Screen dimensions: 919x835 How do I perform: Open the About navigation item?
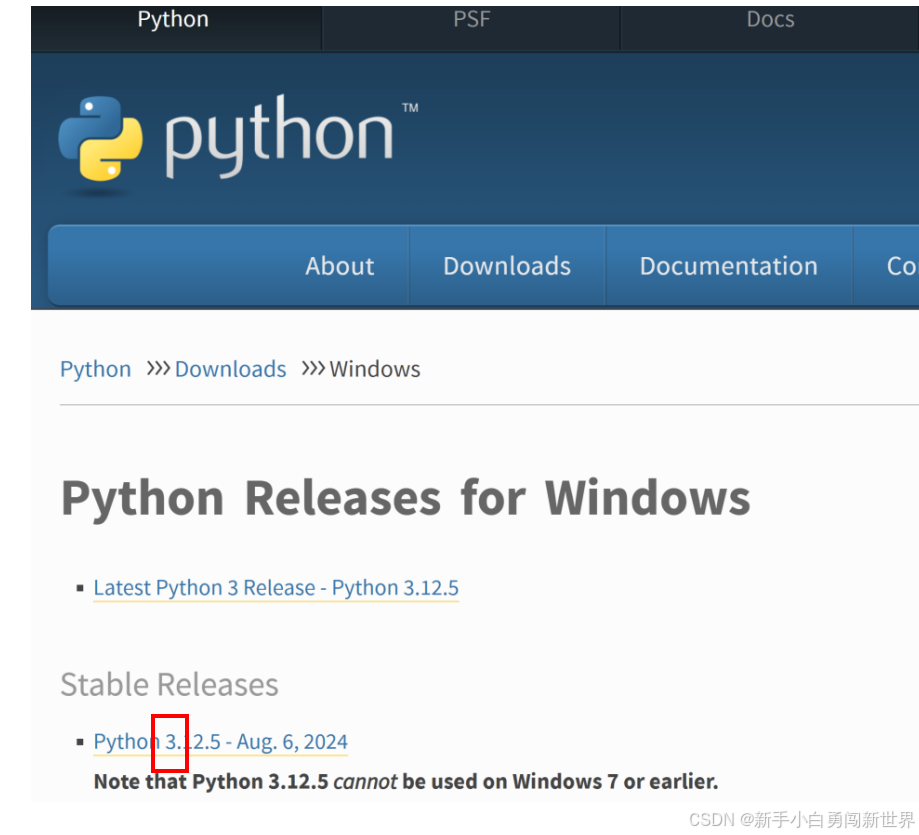[339, 265]
